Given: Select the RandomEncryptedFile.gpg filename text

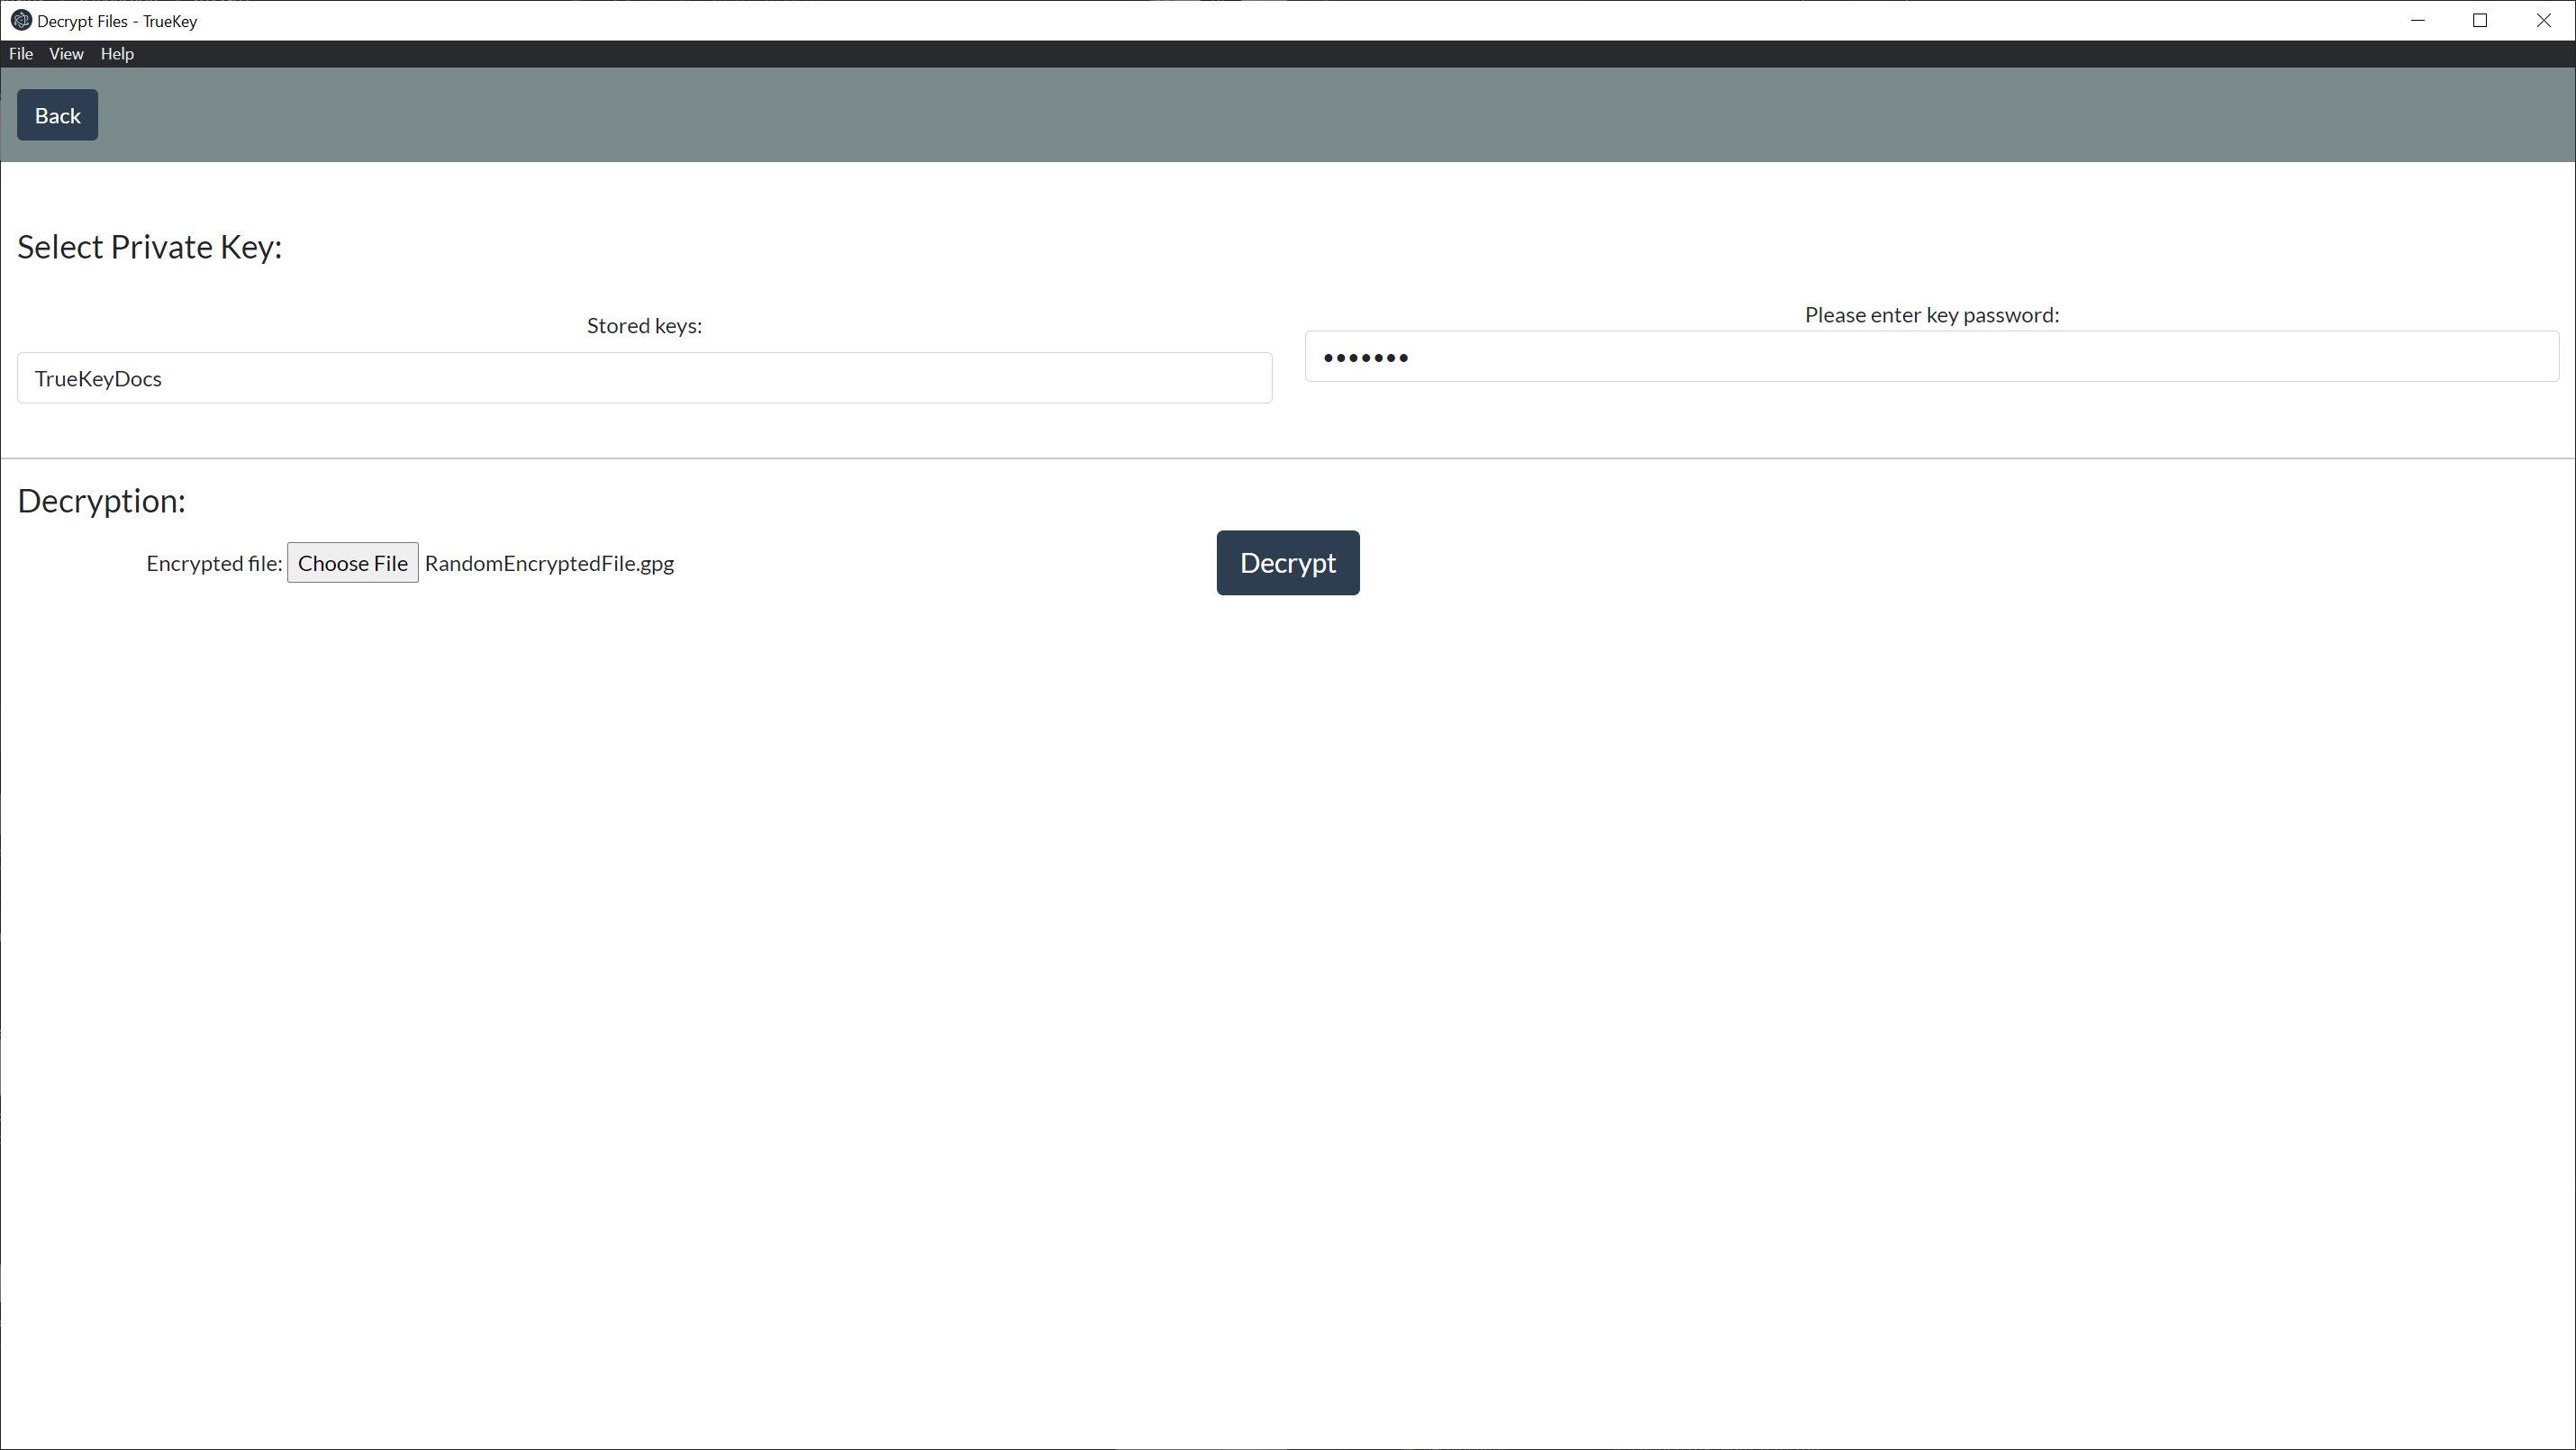Looking at the screenshot, I should (549, 563).
